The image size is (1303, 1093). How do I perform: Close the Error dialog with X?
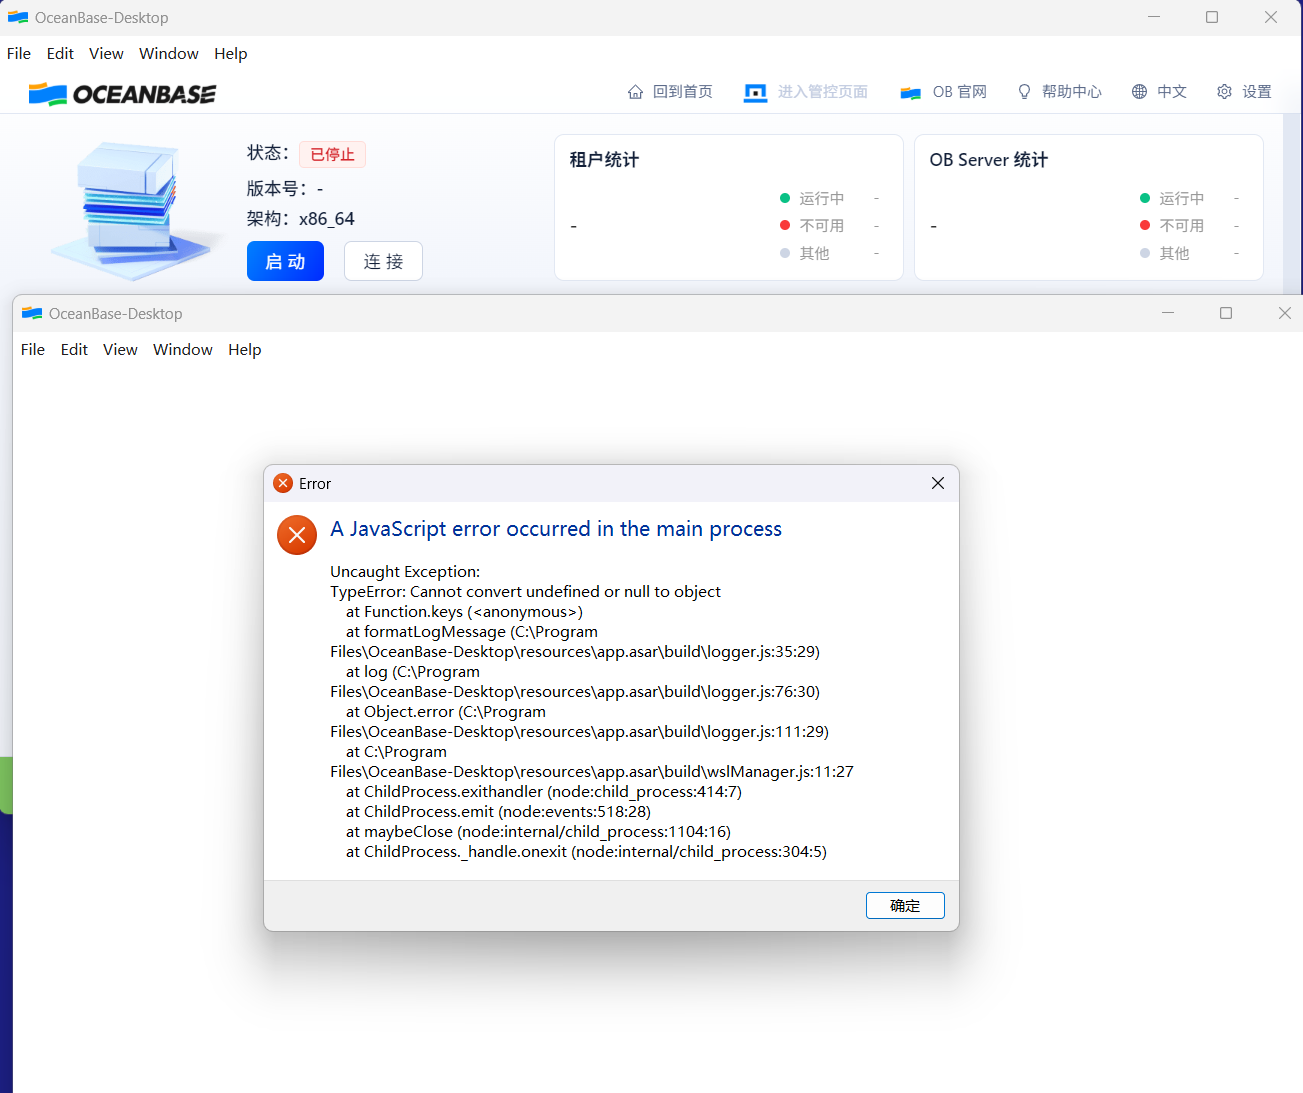[938, 483]
